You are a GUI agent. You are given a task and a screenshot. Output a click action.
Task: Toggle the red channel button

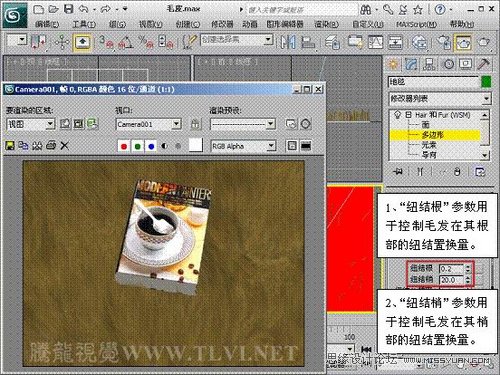coord(124,146)
